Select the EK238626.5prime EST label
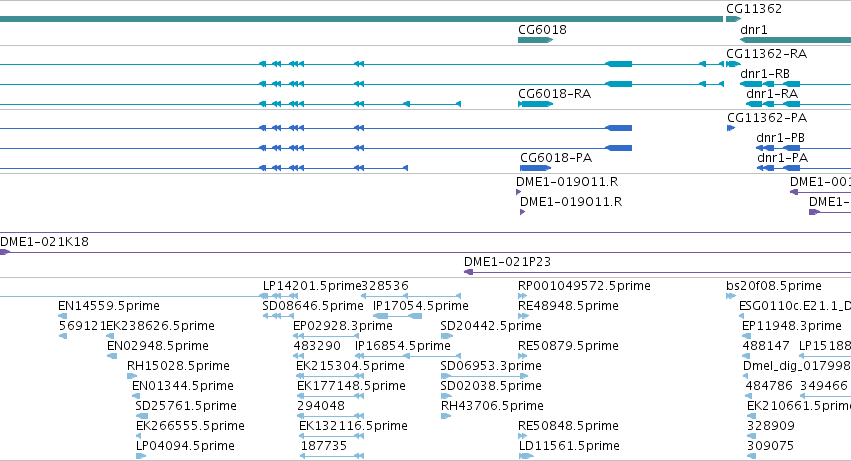 coord(160,326)
